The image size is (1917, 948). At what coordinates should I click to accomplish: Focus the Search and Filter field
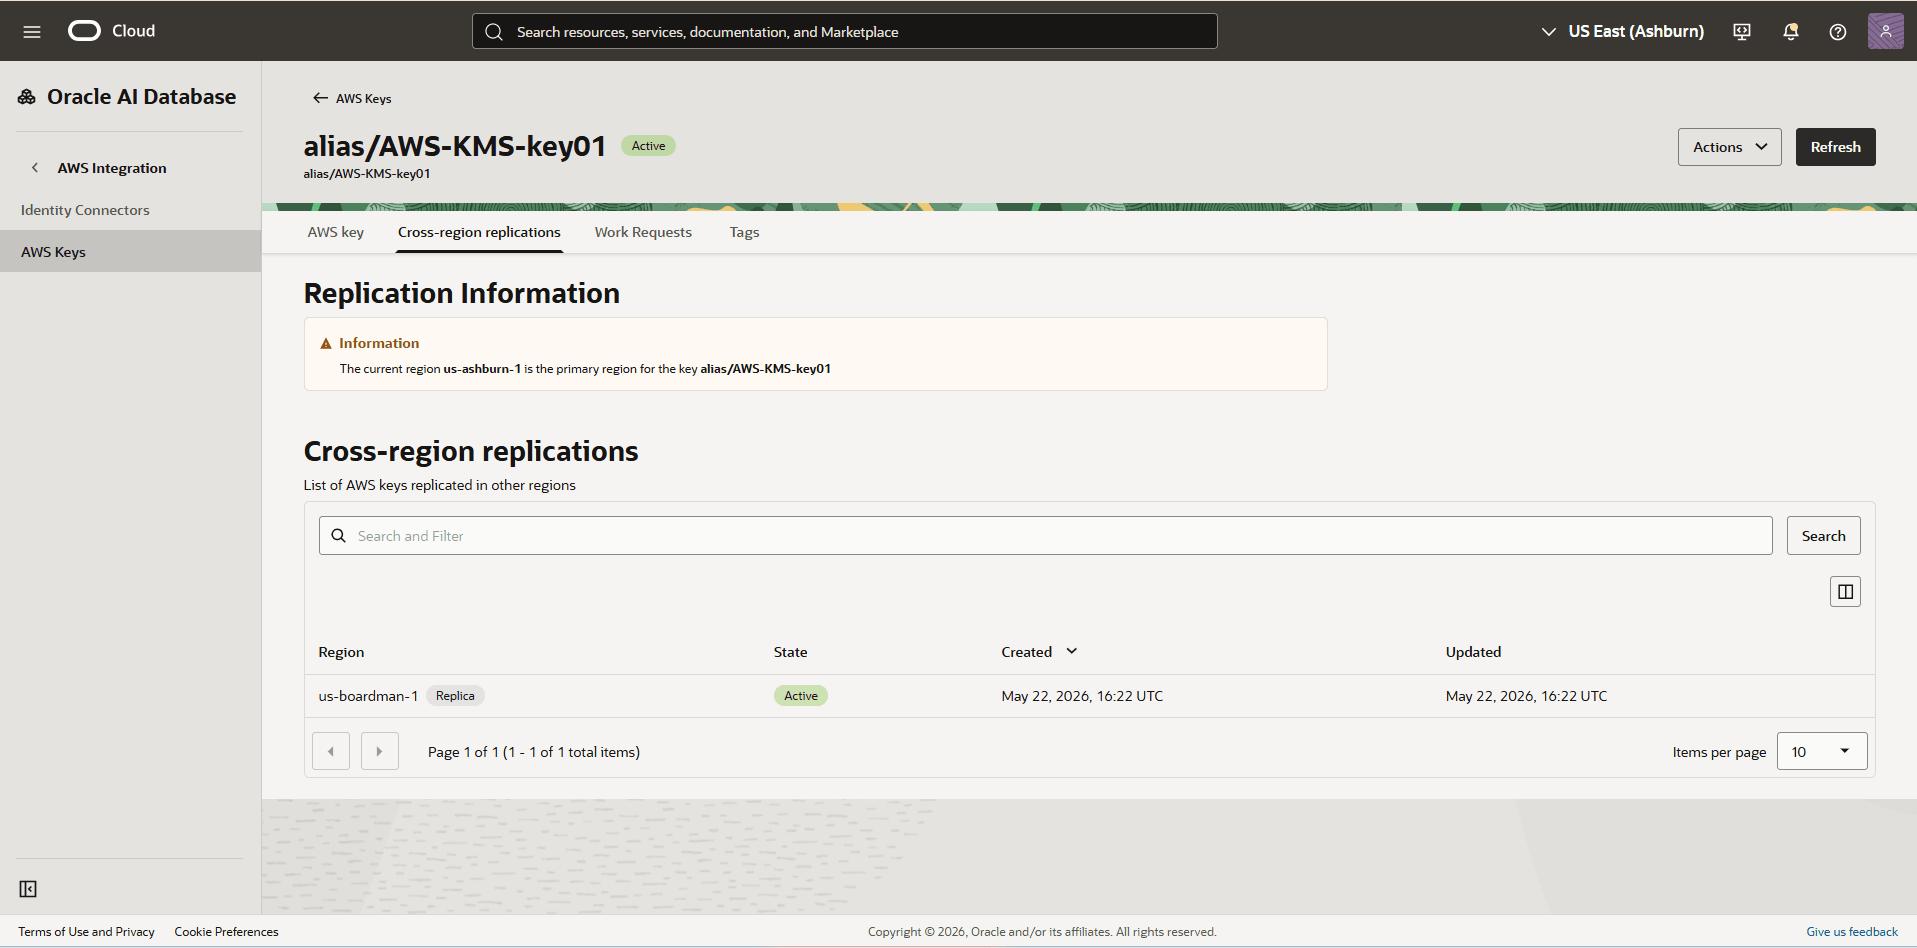coord(1045,536)
